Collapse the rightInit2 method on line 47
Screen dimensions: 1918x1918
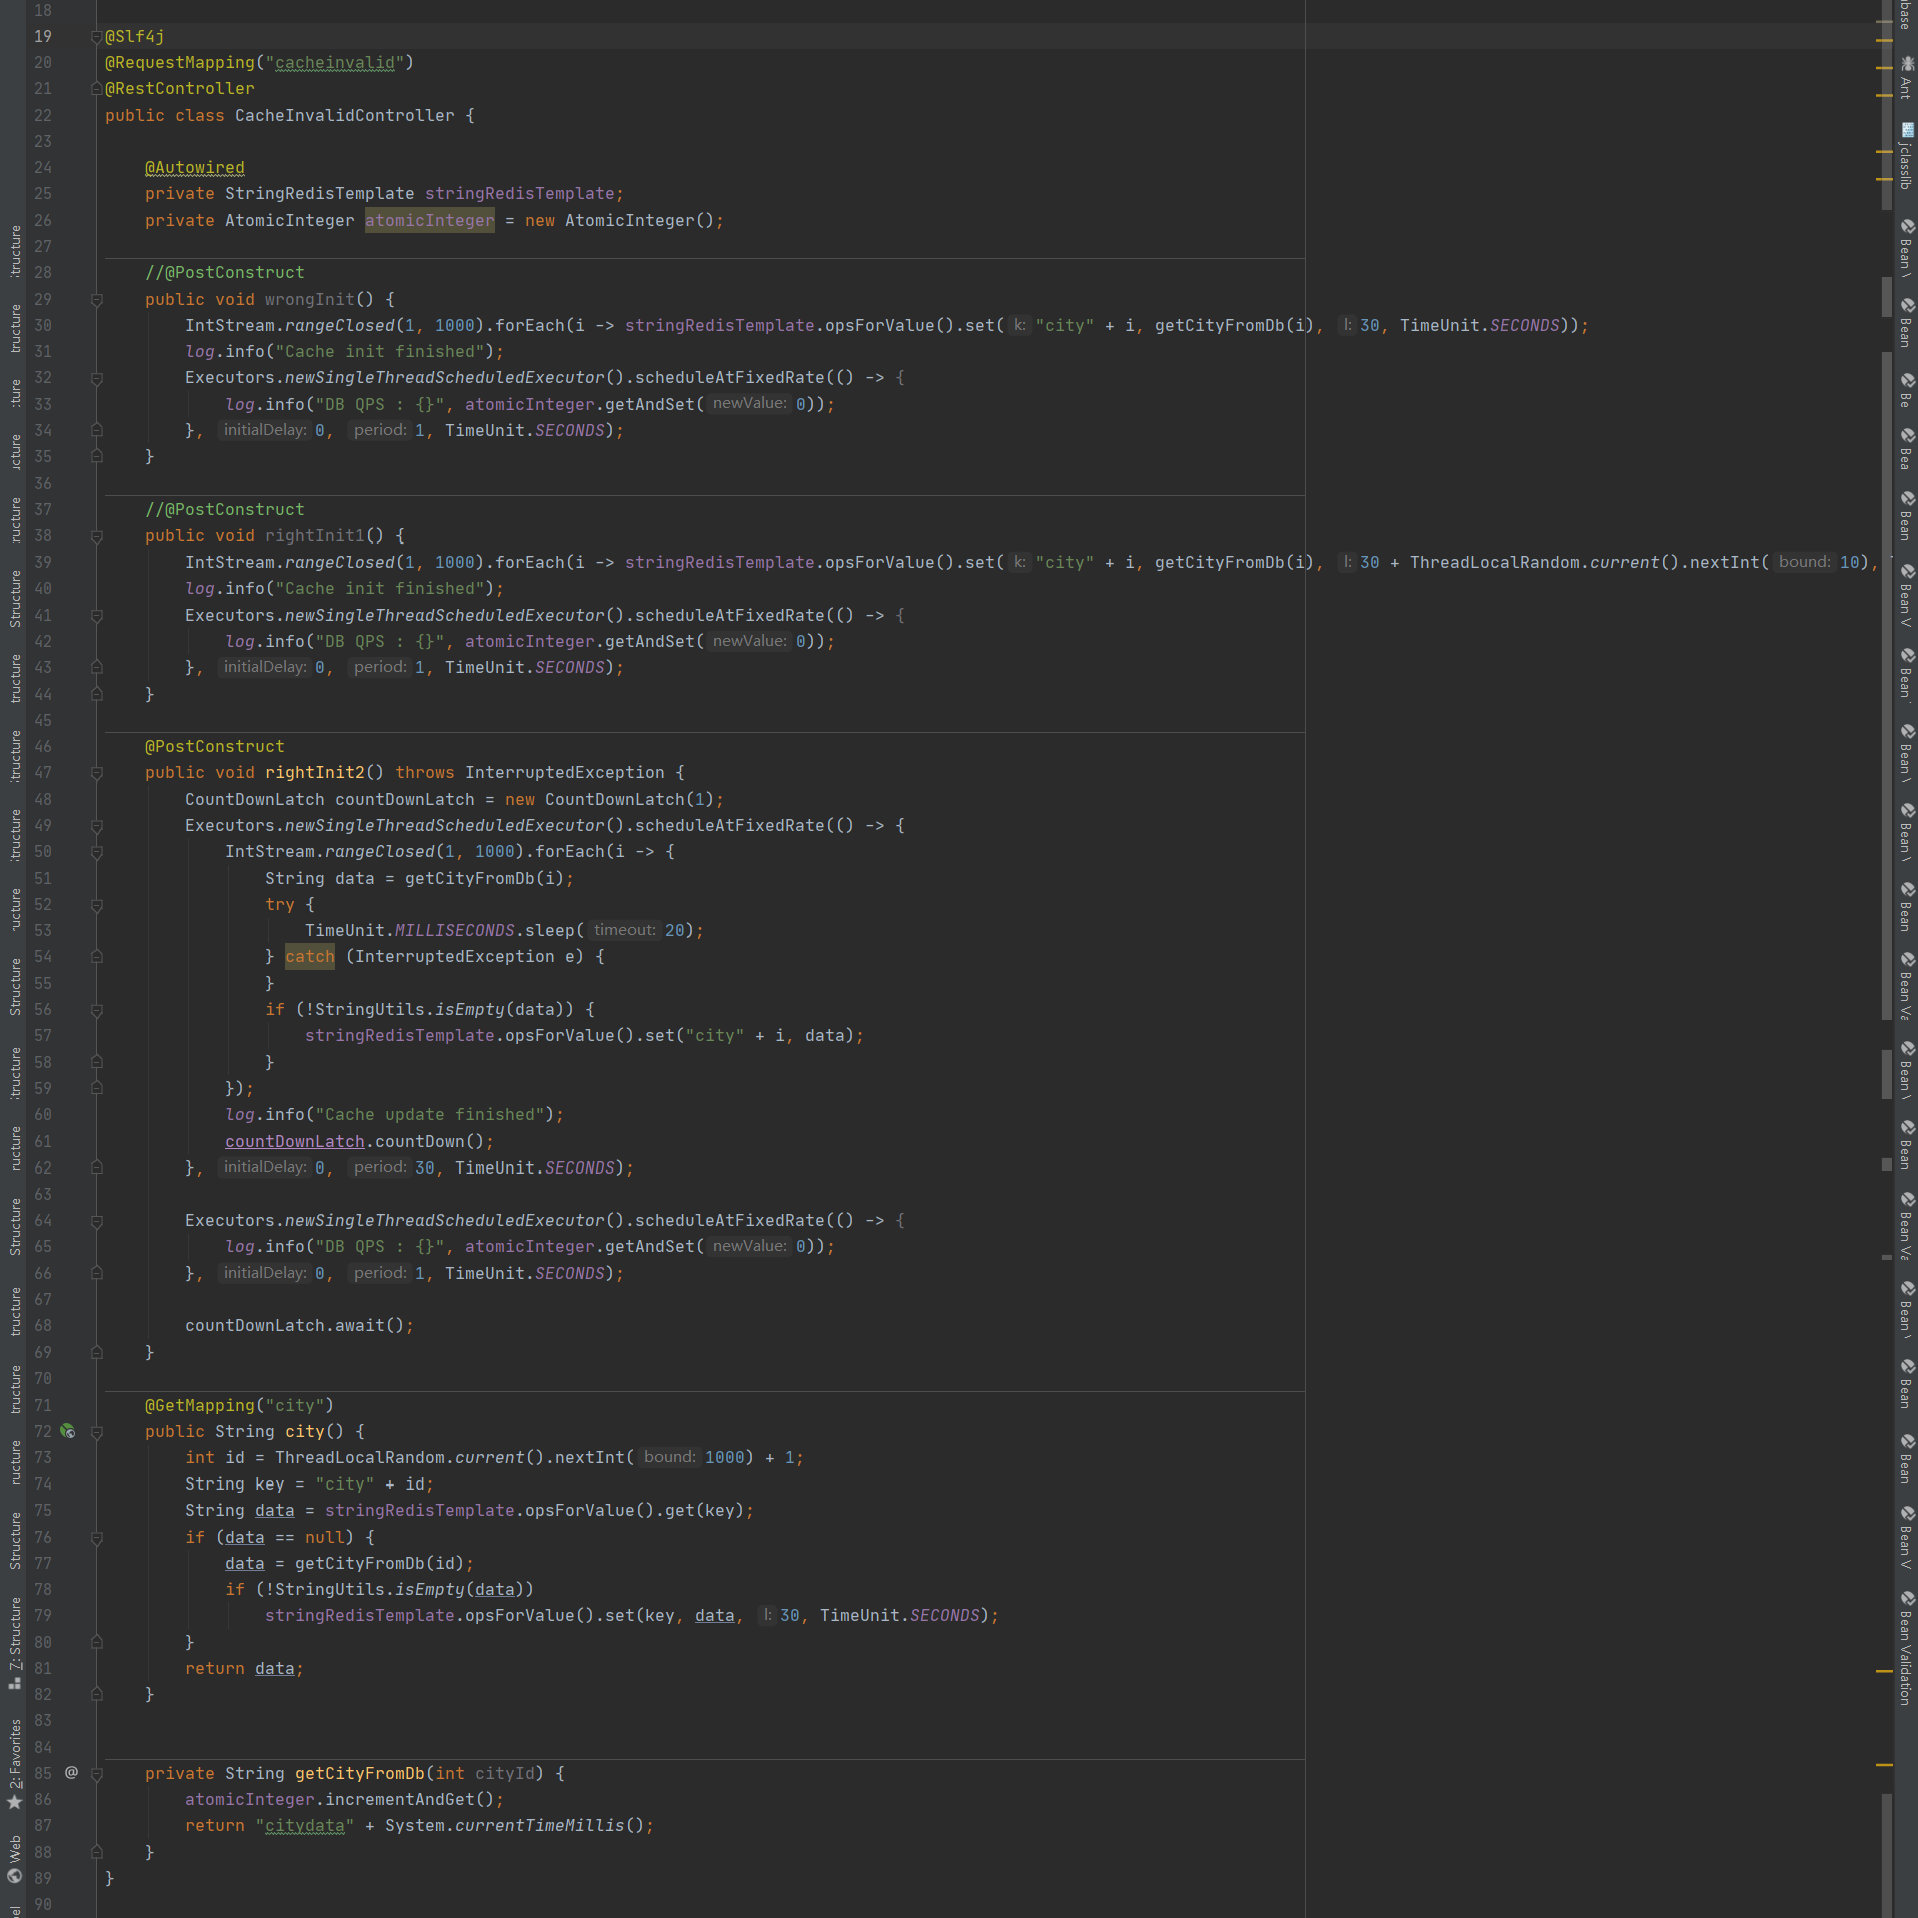click(97, 773)
